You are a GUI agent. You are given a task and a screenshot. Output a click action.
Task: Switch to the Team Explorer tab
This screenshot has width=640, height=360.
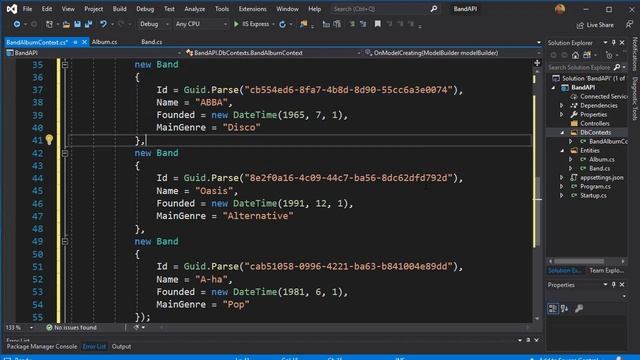[606, 271]
